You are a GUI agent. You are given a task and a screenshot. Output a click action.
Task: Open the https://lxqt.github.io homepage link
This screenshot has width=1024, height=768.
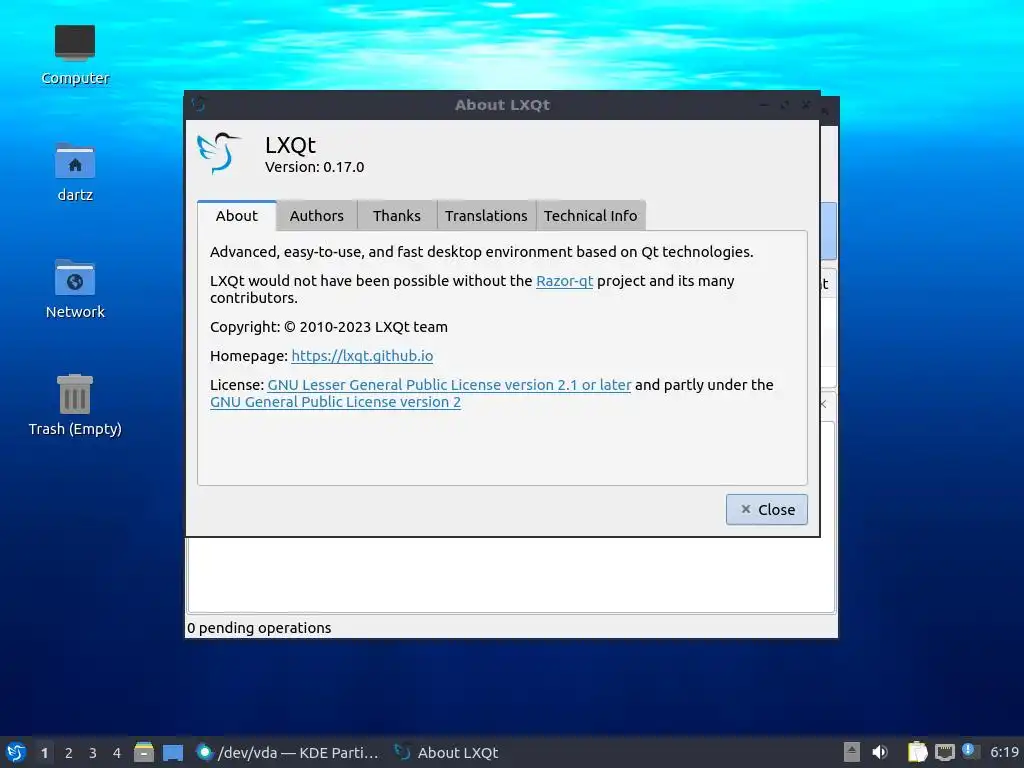362,356
